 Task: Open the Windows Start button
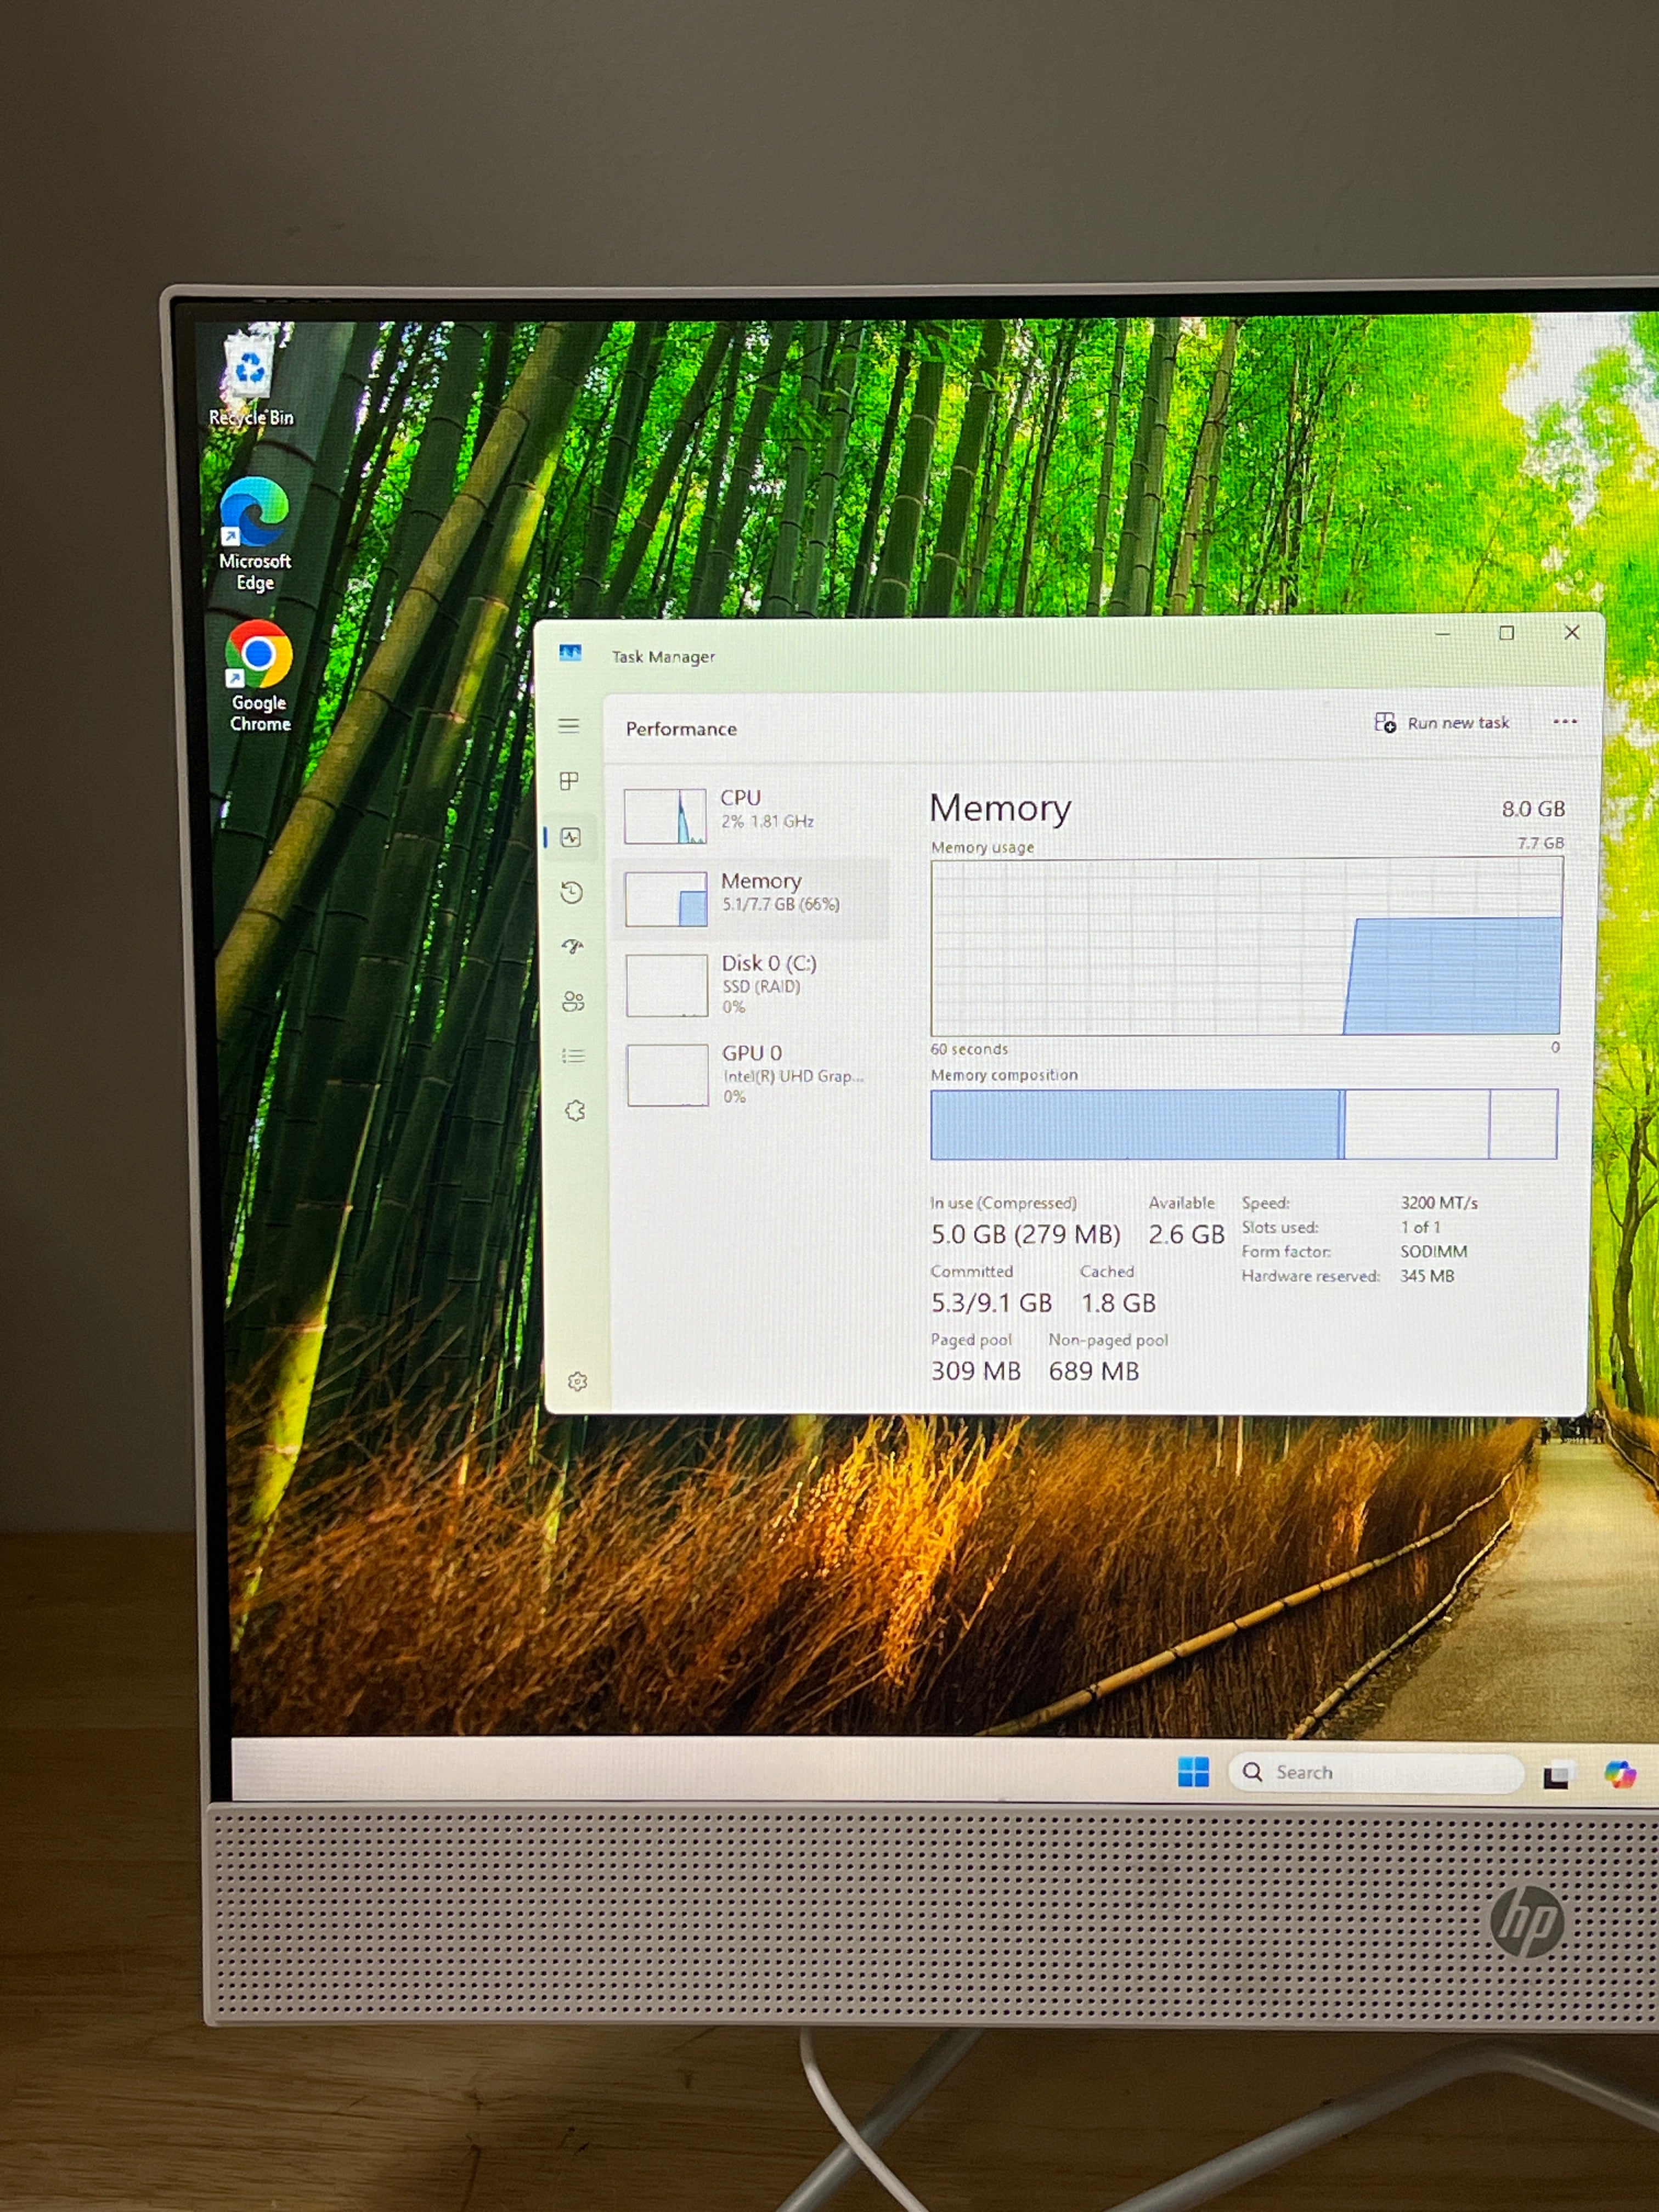tap(1193, 1772)
